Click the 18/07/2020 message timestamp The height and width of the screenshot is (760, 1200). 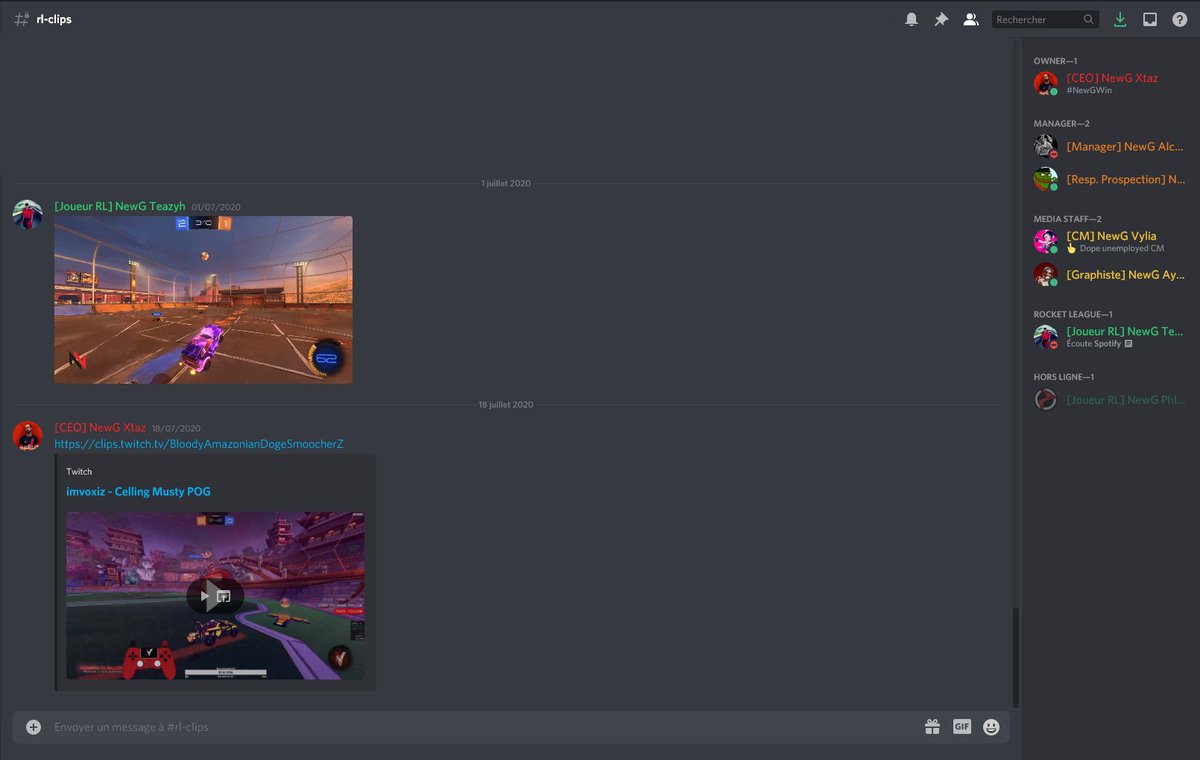[176, 428]
